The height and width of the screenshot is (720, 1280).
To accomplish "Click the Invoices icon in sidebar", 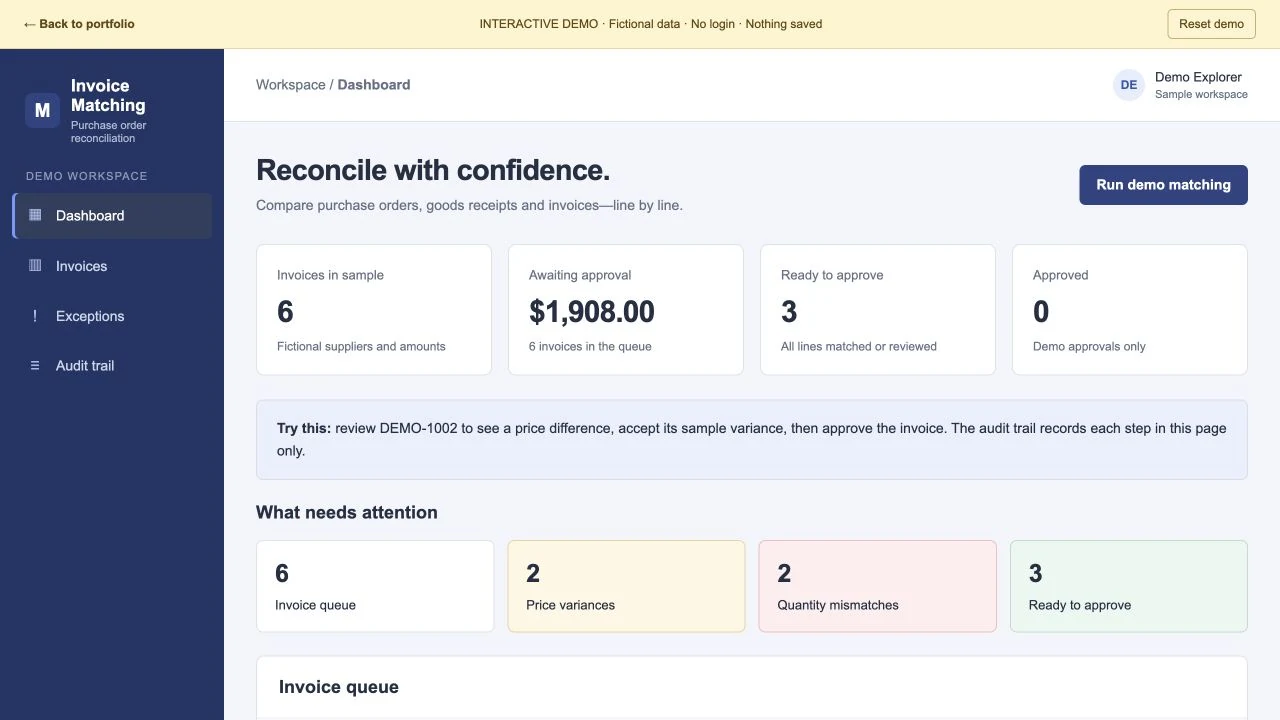I will coord(35,266).
